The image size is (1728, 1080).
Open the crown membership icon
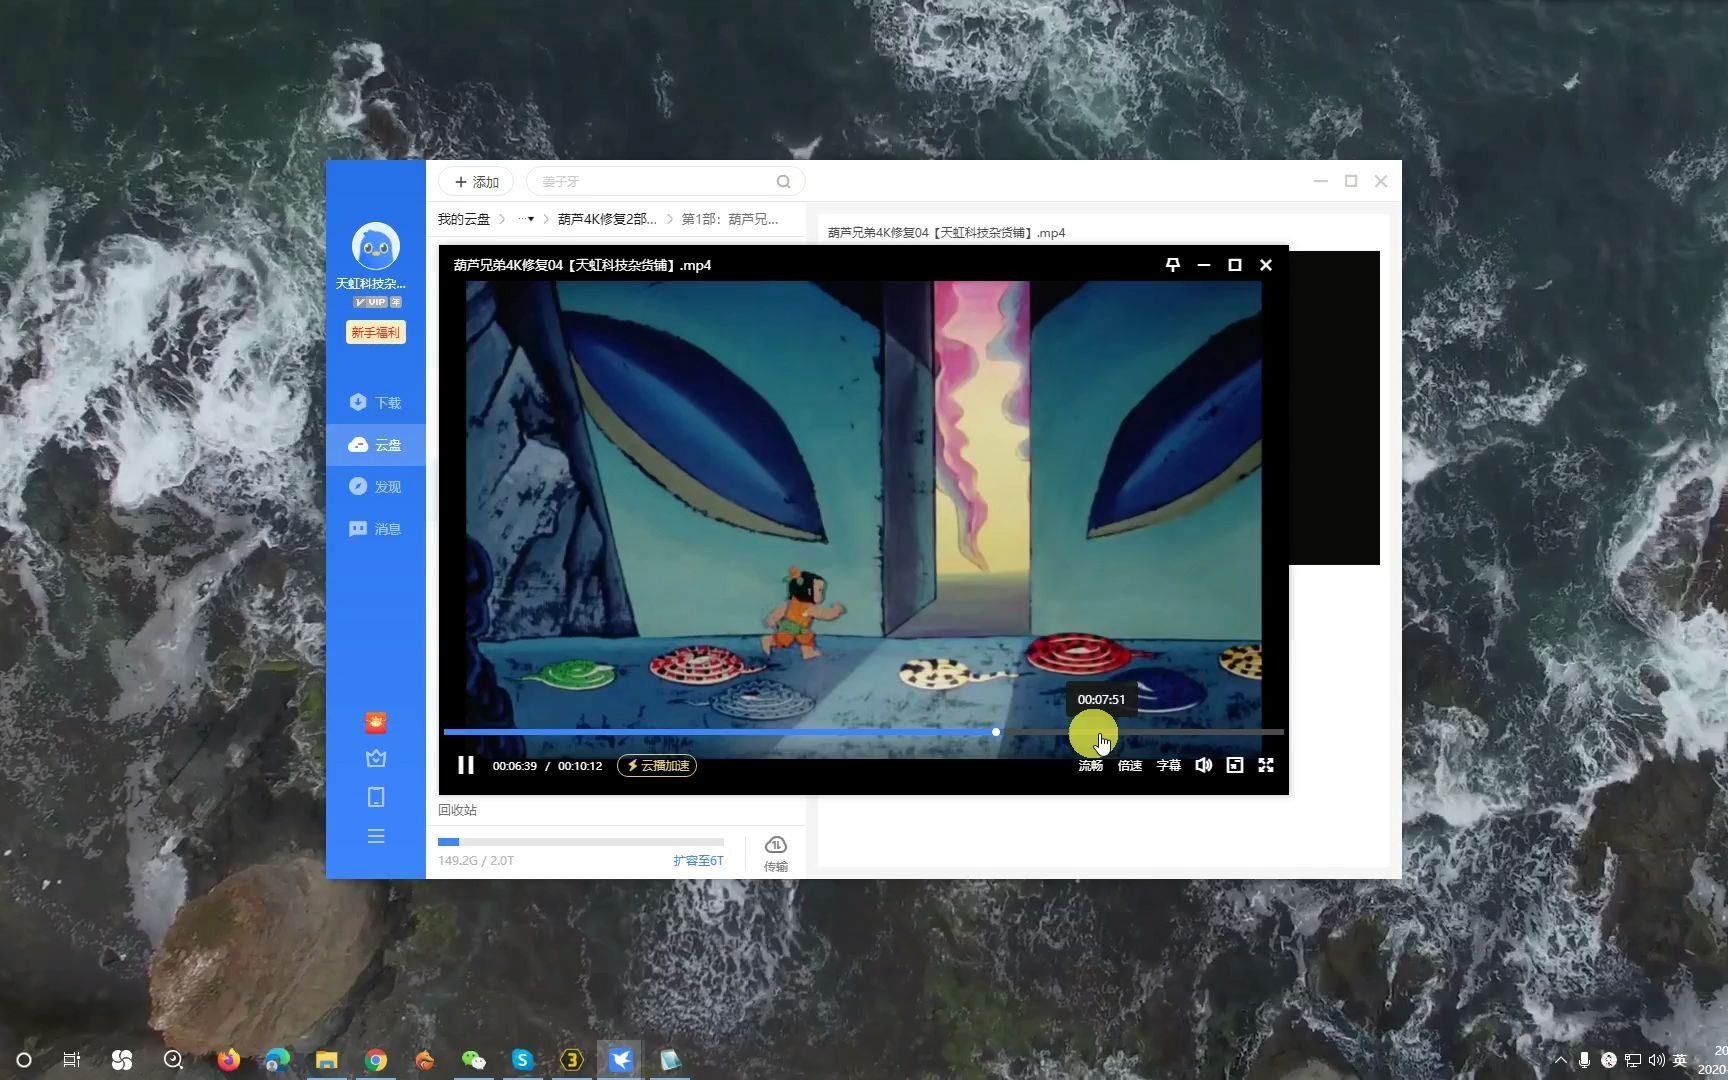coord(376,759)
